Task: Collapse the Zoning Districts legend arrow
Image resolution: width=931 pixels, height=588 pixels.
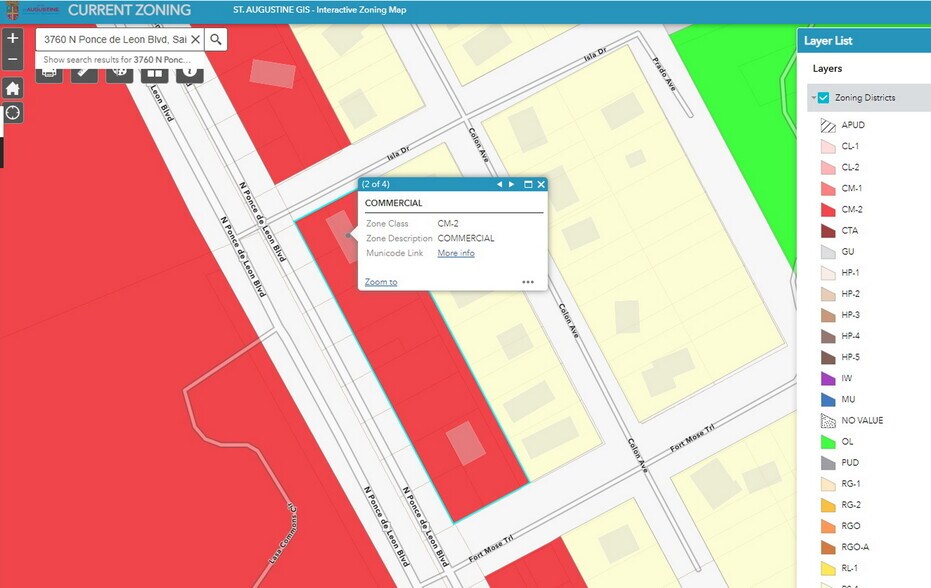Action: pyautogui.click(x=812, y=98)
